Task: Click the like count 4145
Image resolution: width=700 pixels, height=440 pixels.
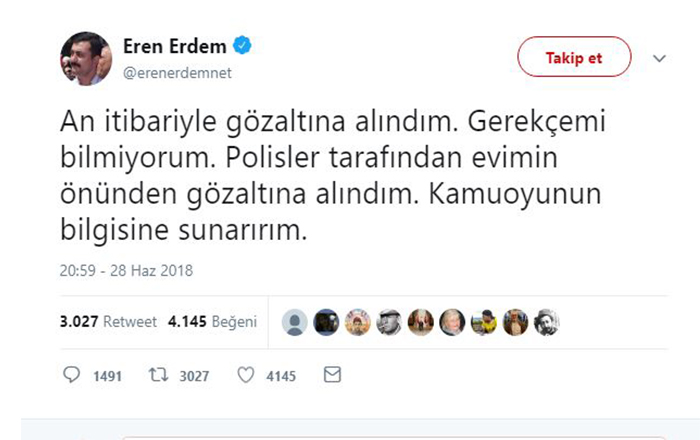Action: click(x=281, y=376)
